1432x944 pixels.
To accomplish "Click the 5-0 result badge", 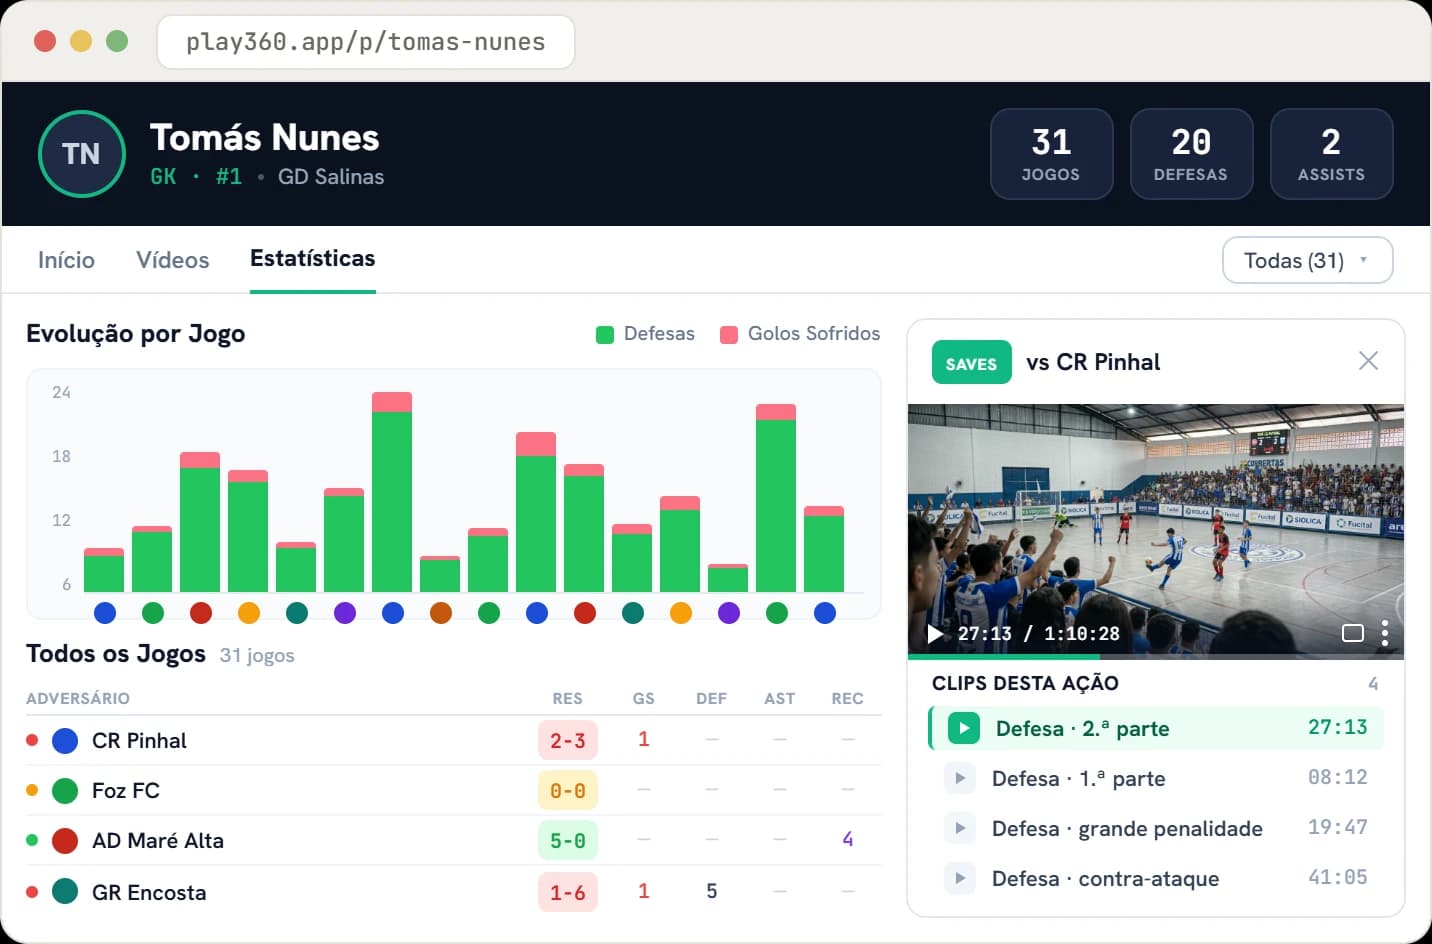I will coord(568,840).
